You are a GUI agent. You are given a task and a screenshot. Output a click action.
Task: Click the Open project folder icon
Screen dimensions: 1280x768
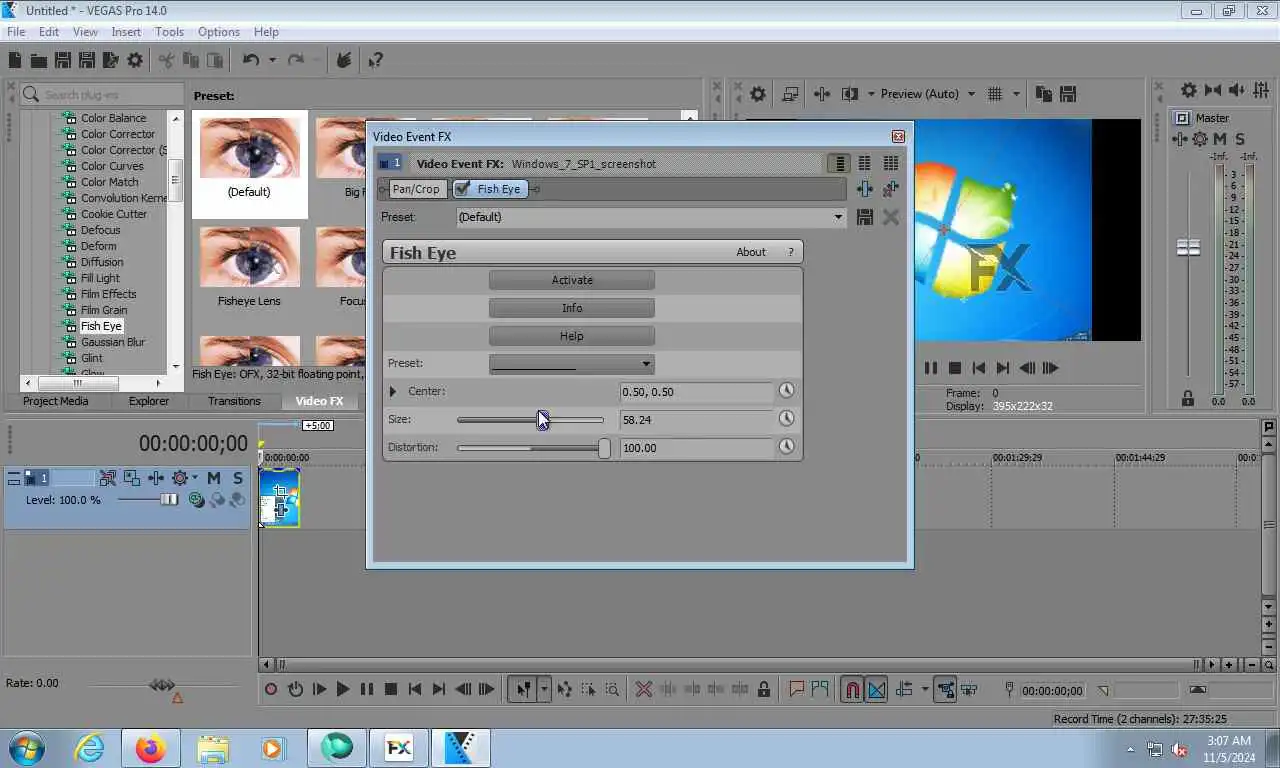pos(38,60)
